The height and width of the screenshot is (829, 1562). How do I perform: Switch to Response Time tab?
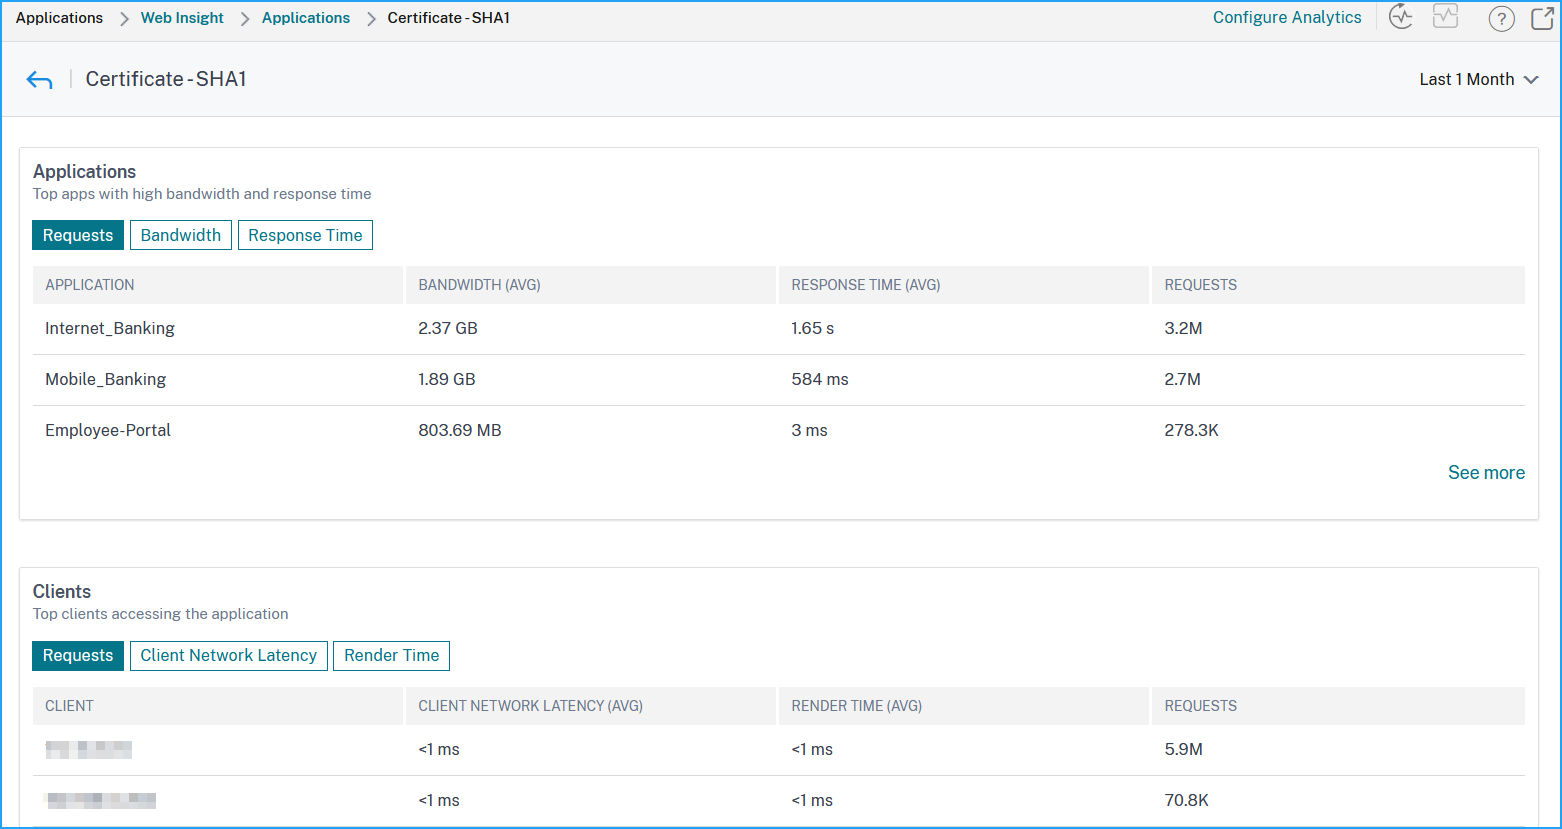tap(305, 235)
